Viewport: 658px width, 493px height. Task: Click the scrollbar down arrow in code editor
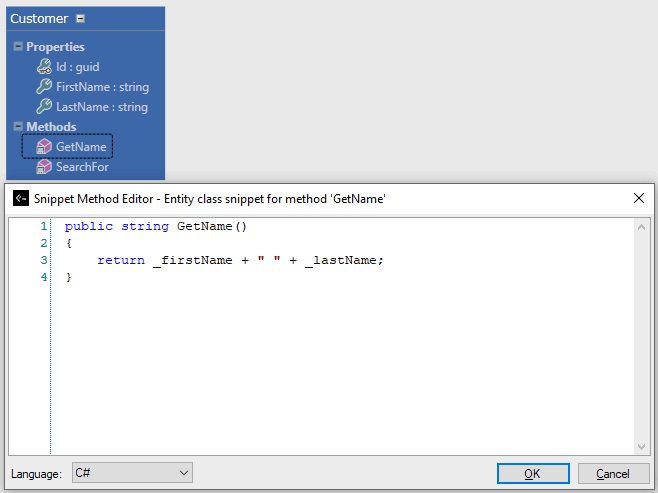(x=642, y=446)
